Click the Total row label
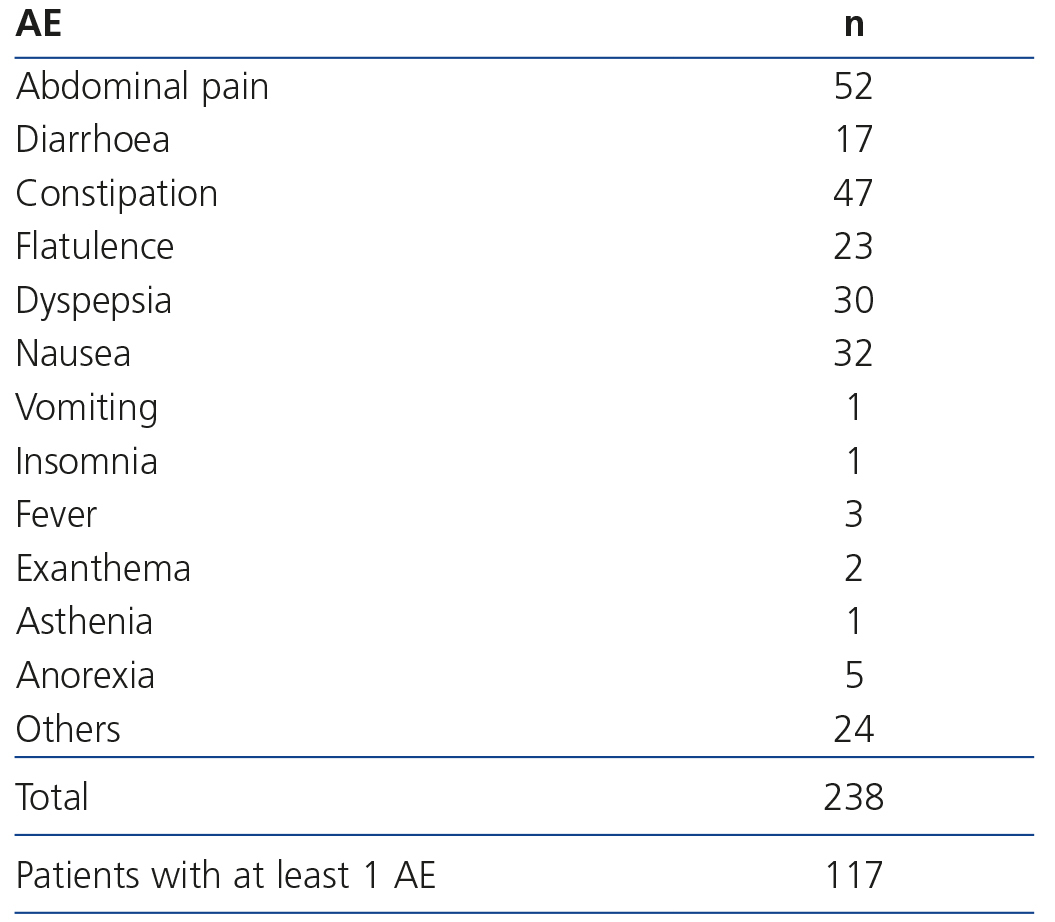 (52, 797)
